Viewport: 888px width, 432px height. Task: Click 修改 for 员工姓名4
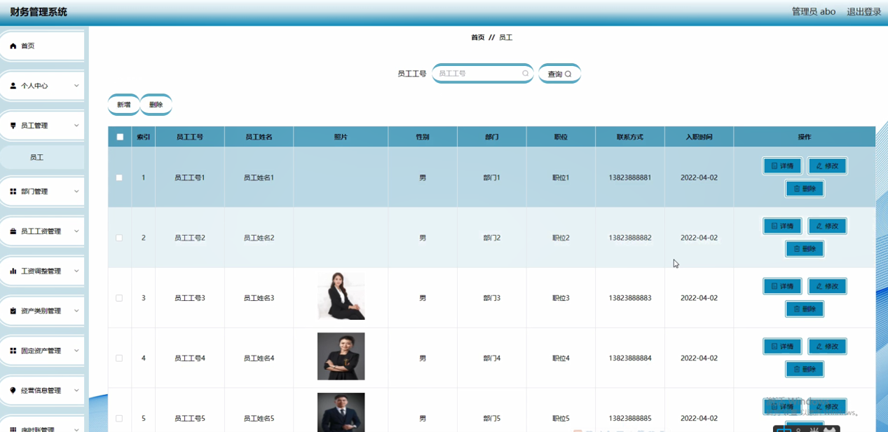(827, 347)
